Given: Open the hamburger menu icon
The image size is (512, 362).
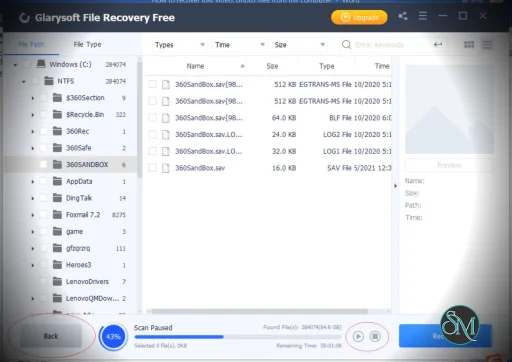Looking at the screenshot, I should (423, 16).
